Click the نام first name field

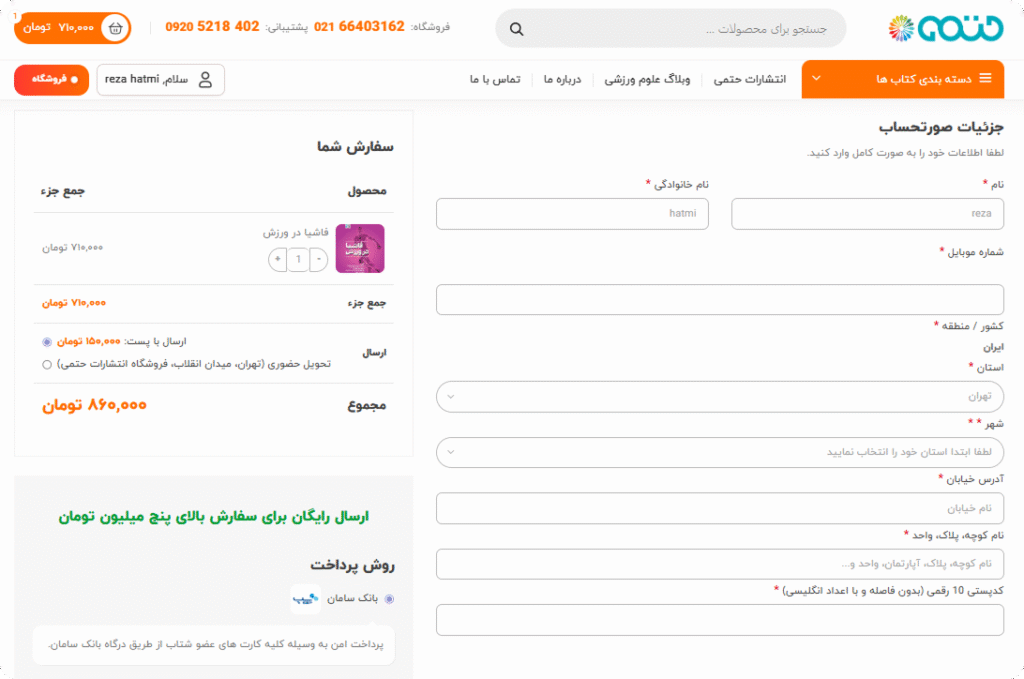tap(867, 214)
